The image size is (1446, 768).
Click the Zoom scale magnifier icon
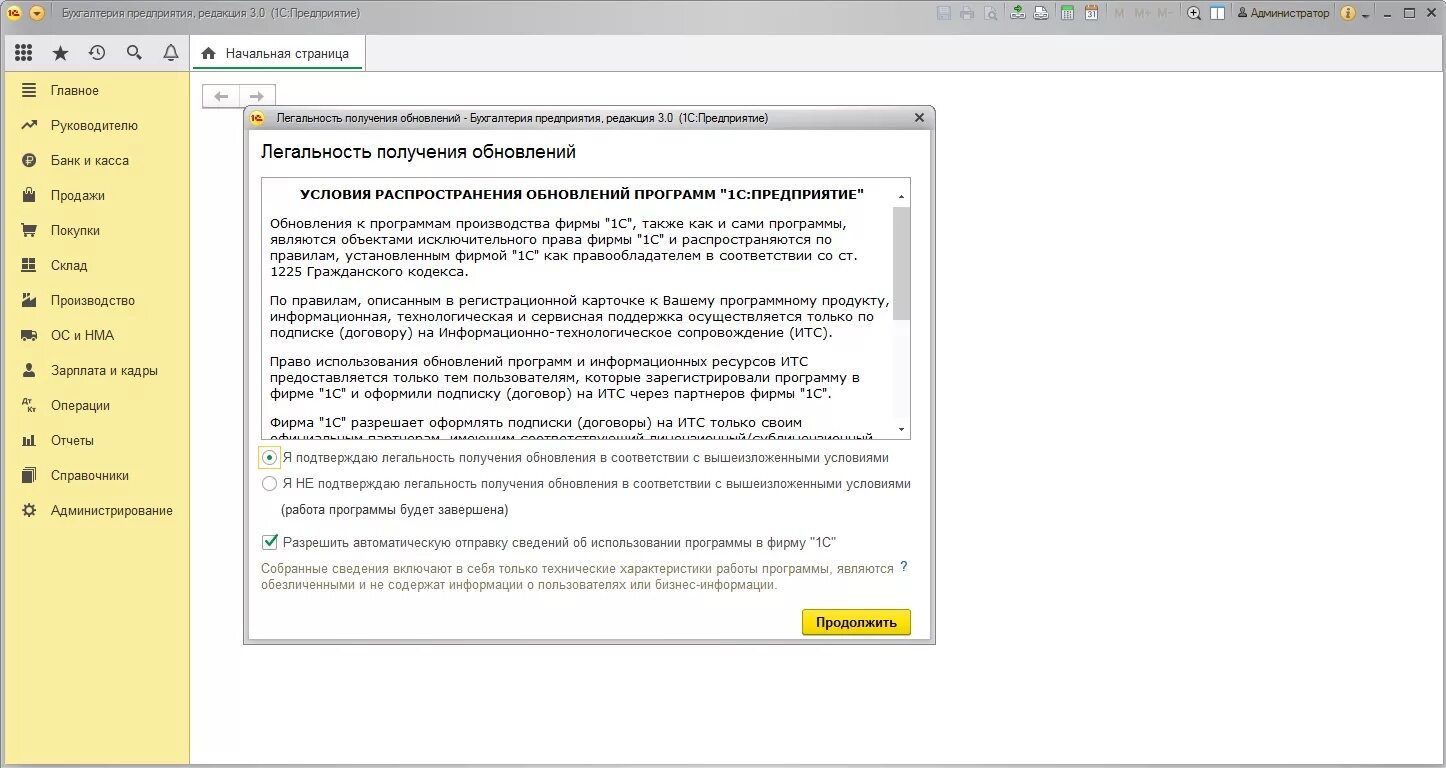click(1194, 13)
